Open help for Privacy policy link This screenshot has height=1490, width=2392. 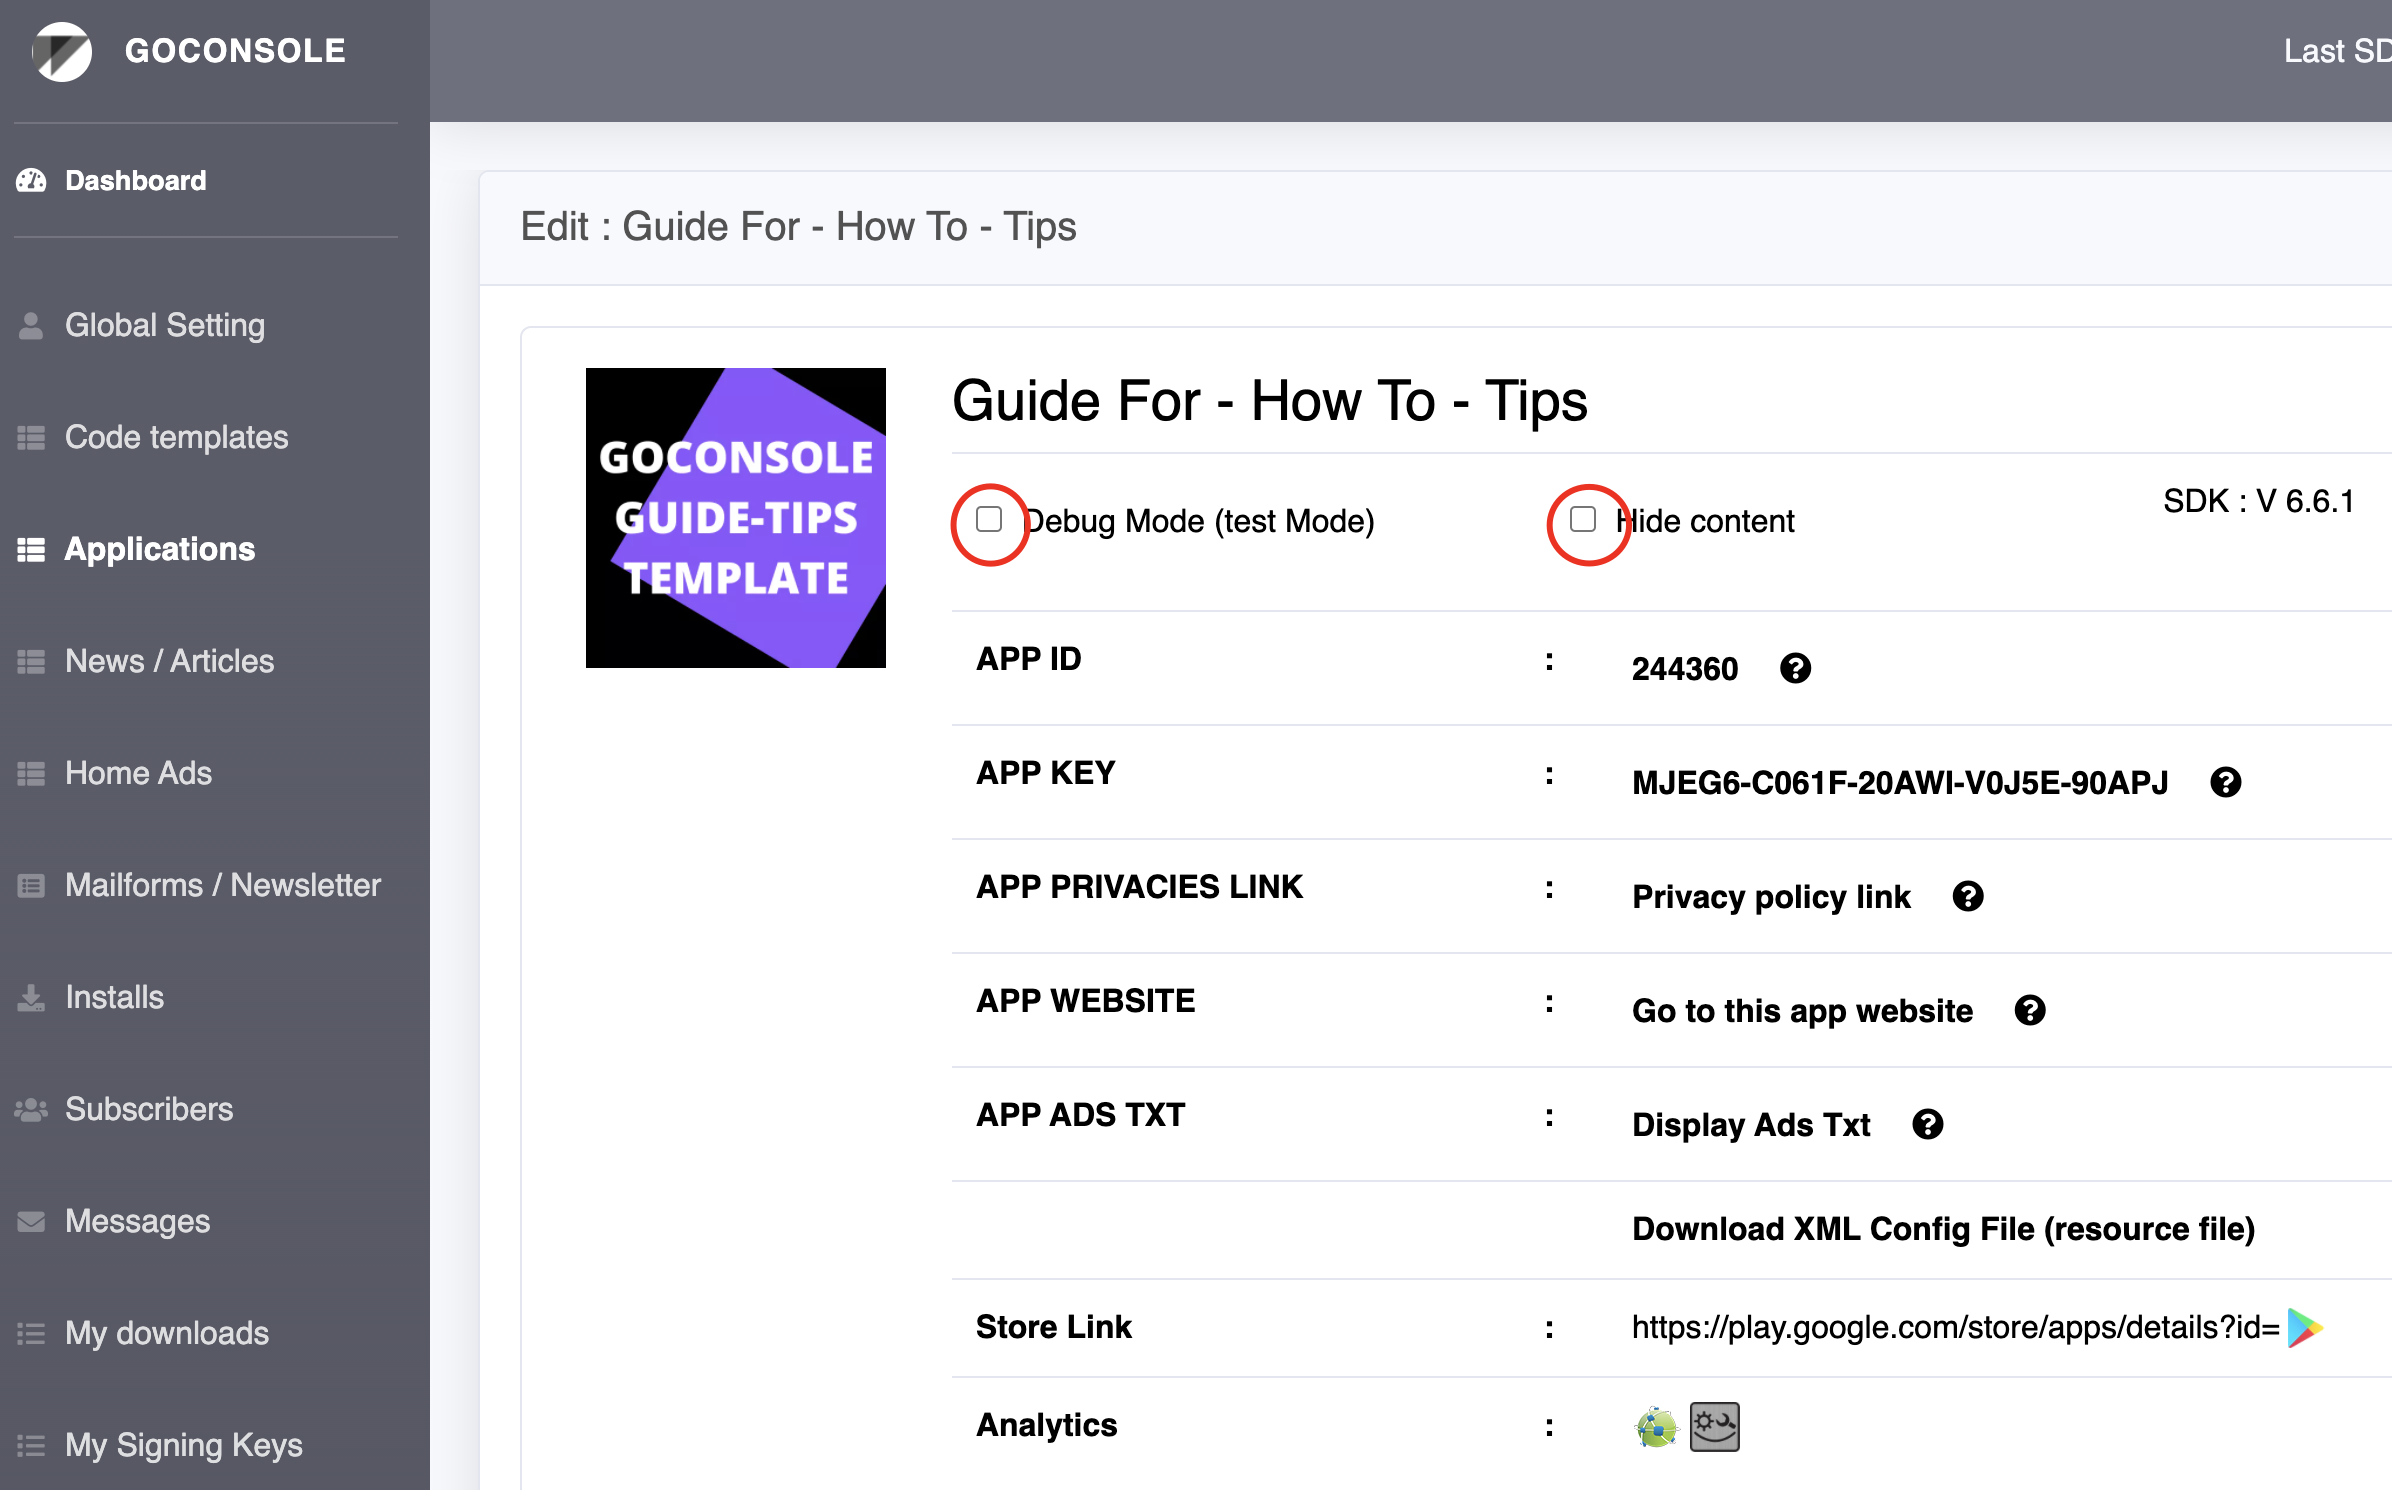[1967, 896]
